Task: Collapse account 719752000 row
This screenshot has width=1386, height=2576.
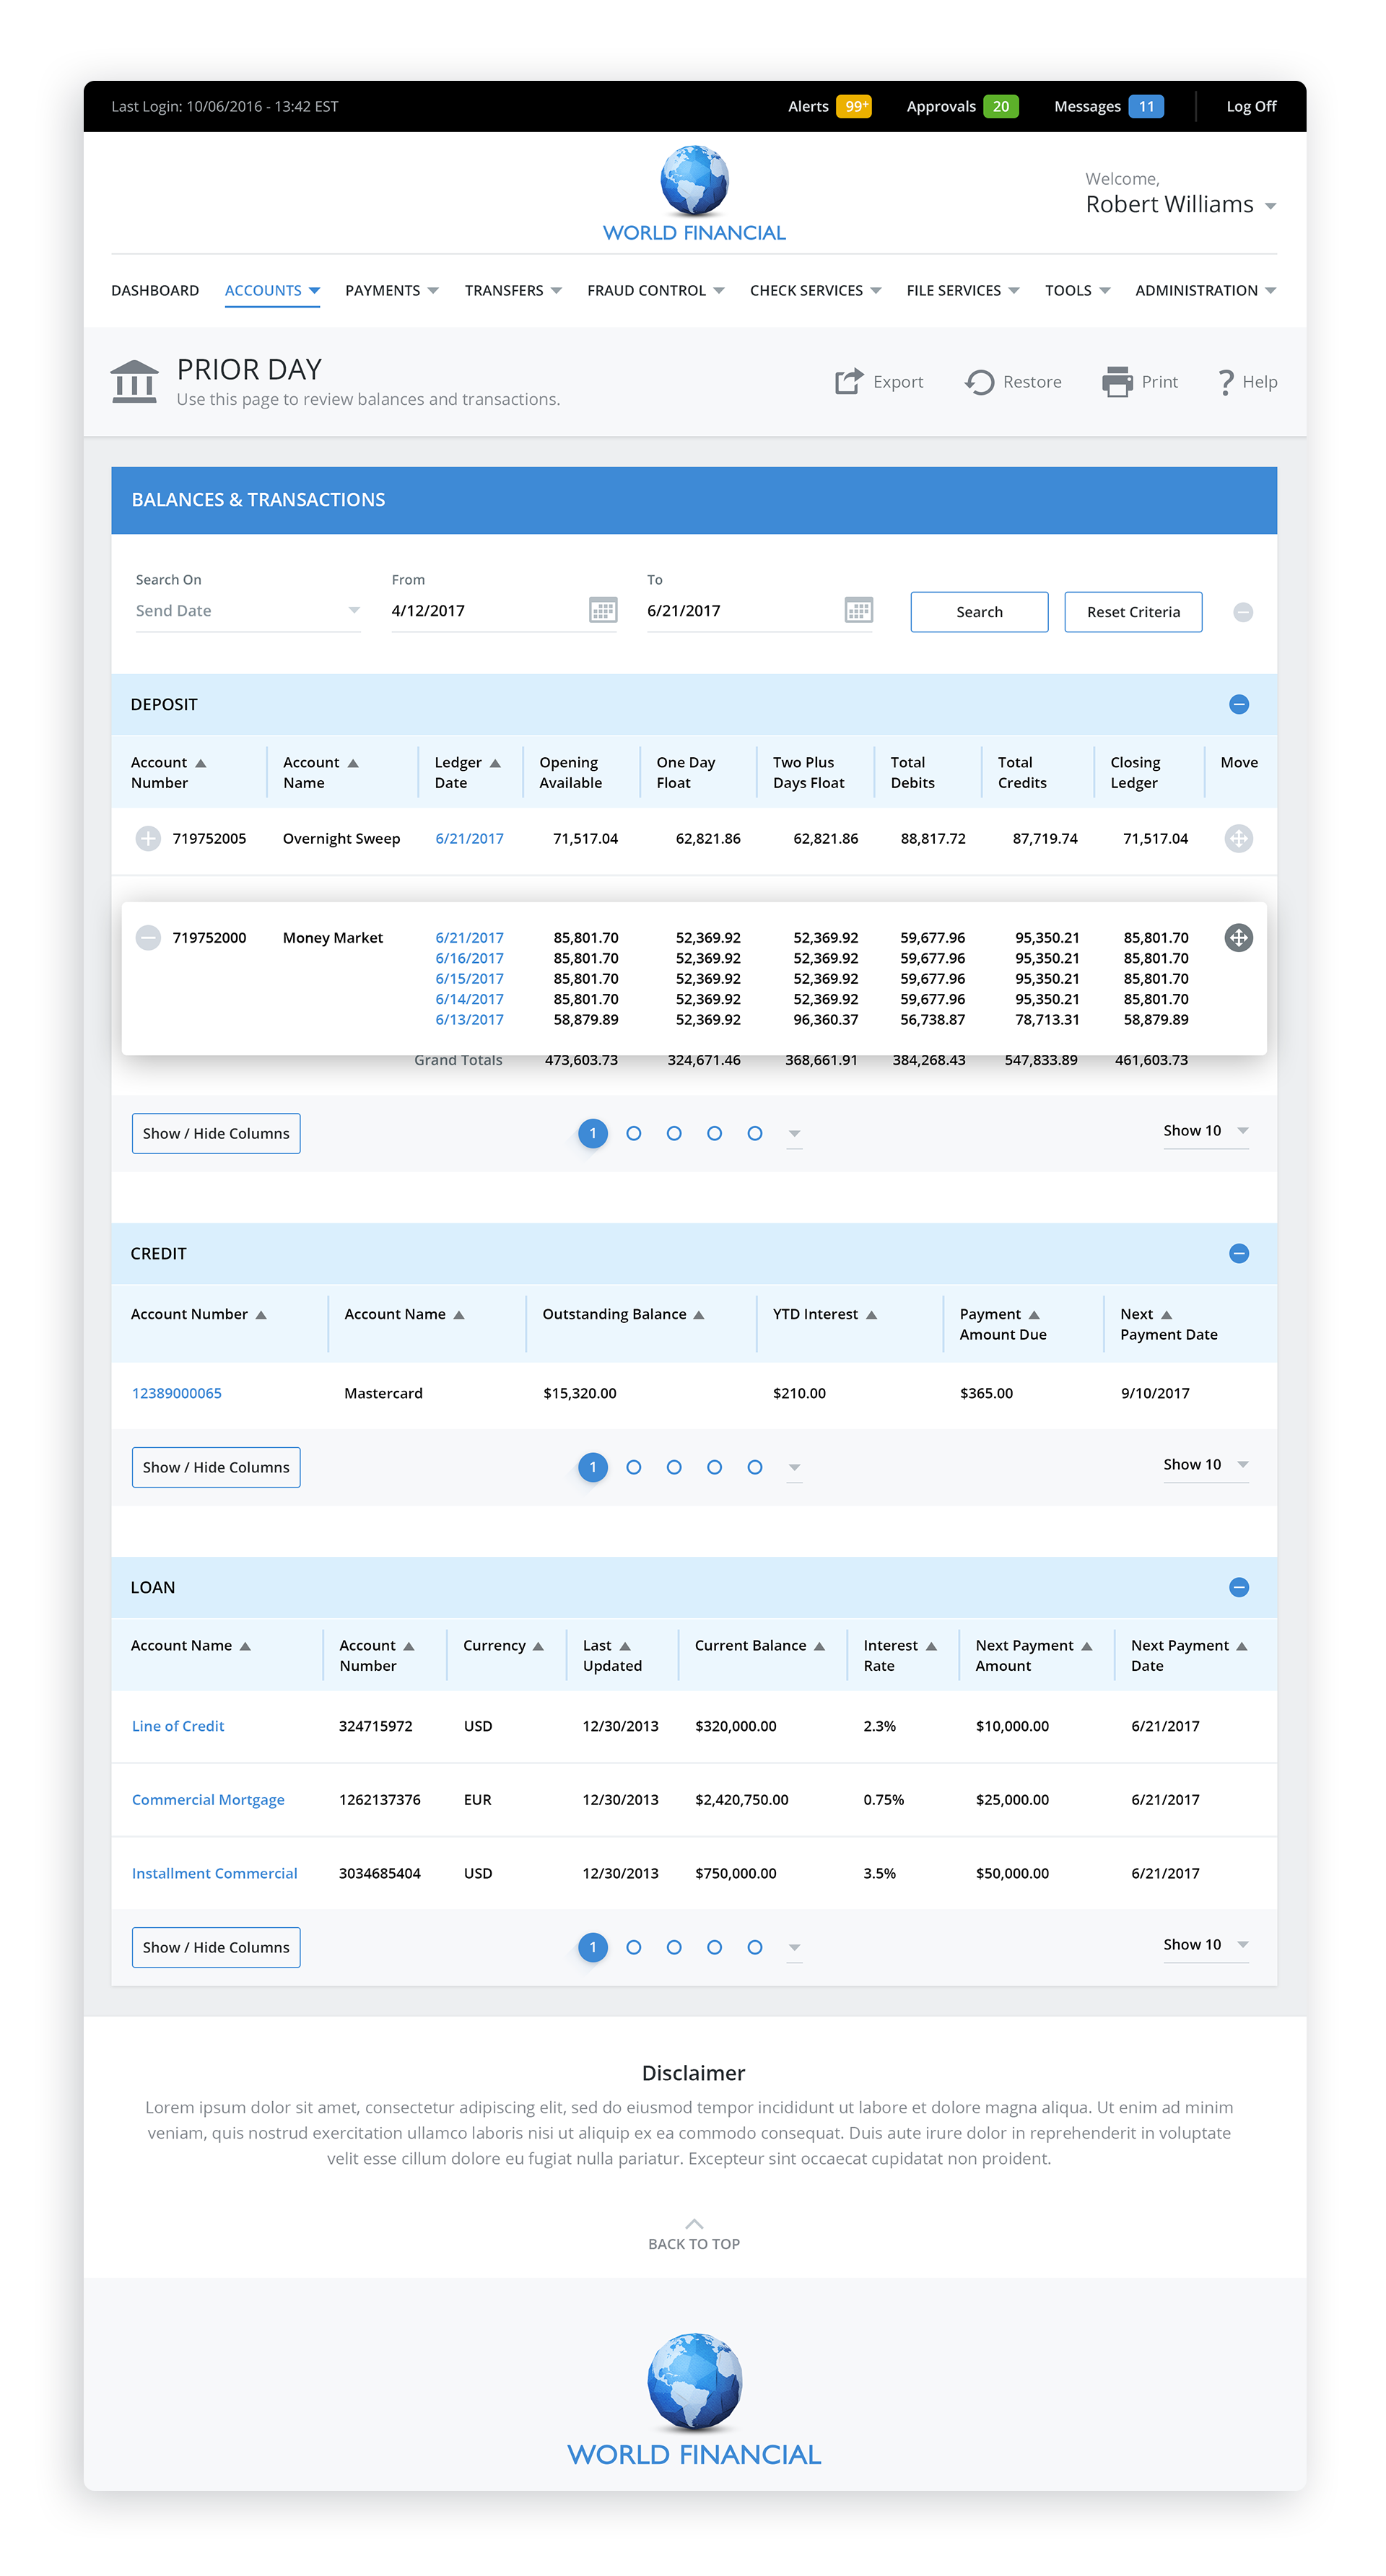Action: tap(148, 937)
